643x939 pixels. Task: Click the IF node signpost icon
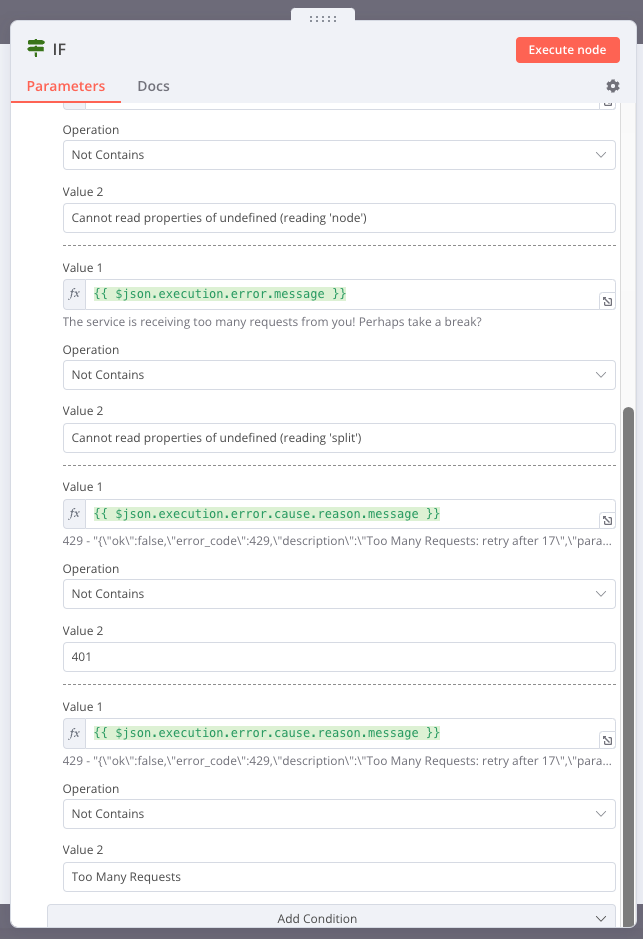pos(36,48)
